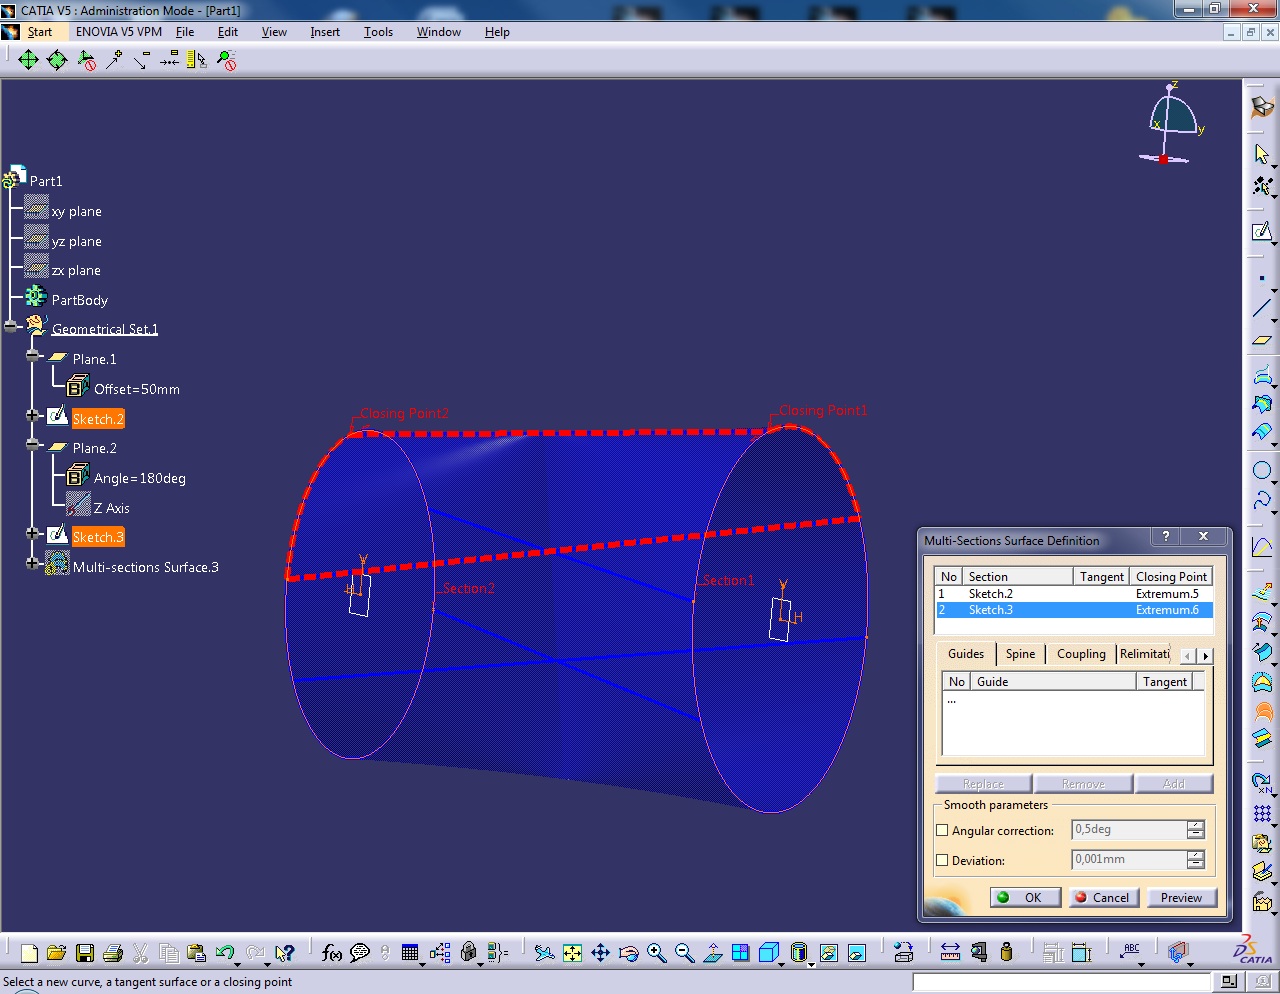Click the Sketcher icon in right toolbar
1280x994 pixels.
(1262, 232)
